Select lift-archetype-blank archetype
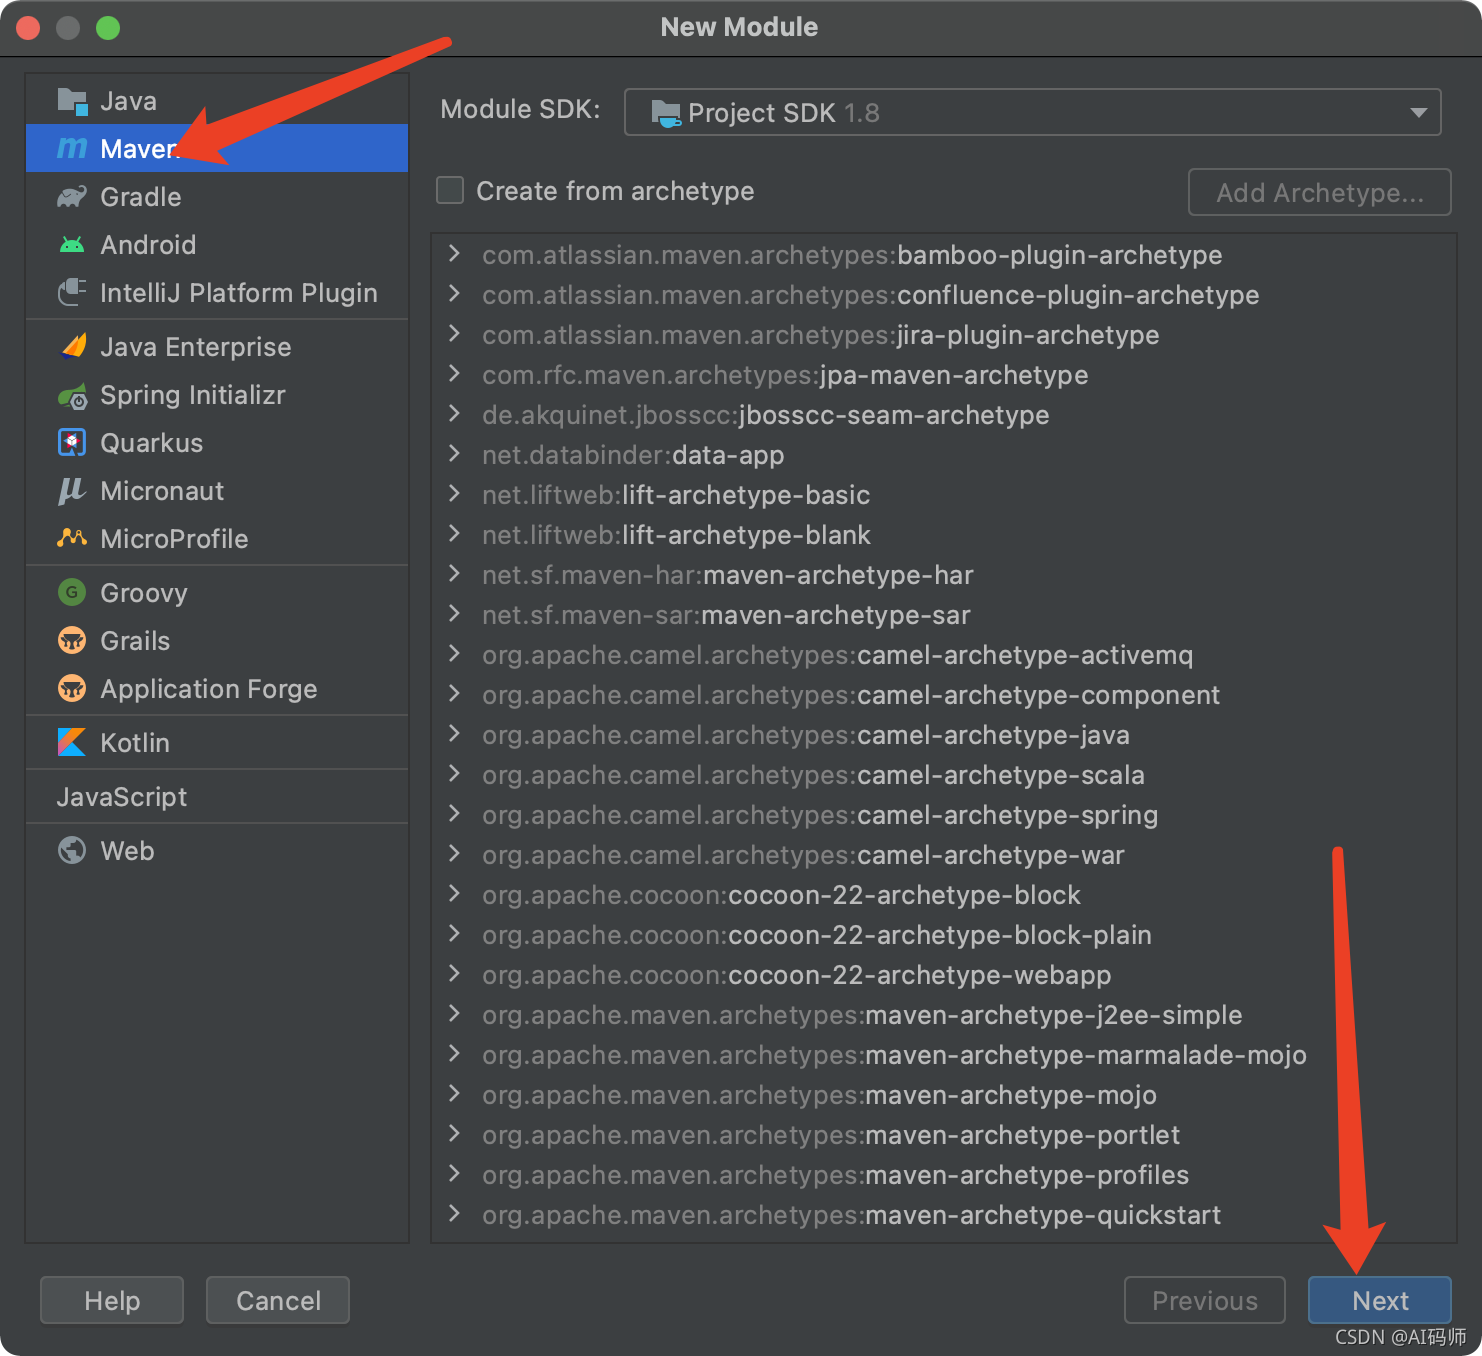 click(x=676, y=535)
